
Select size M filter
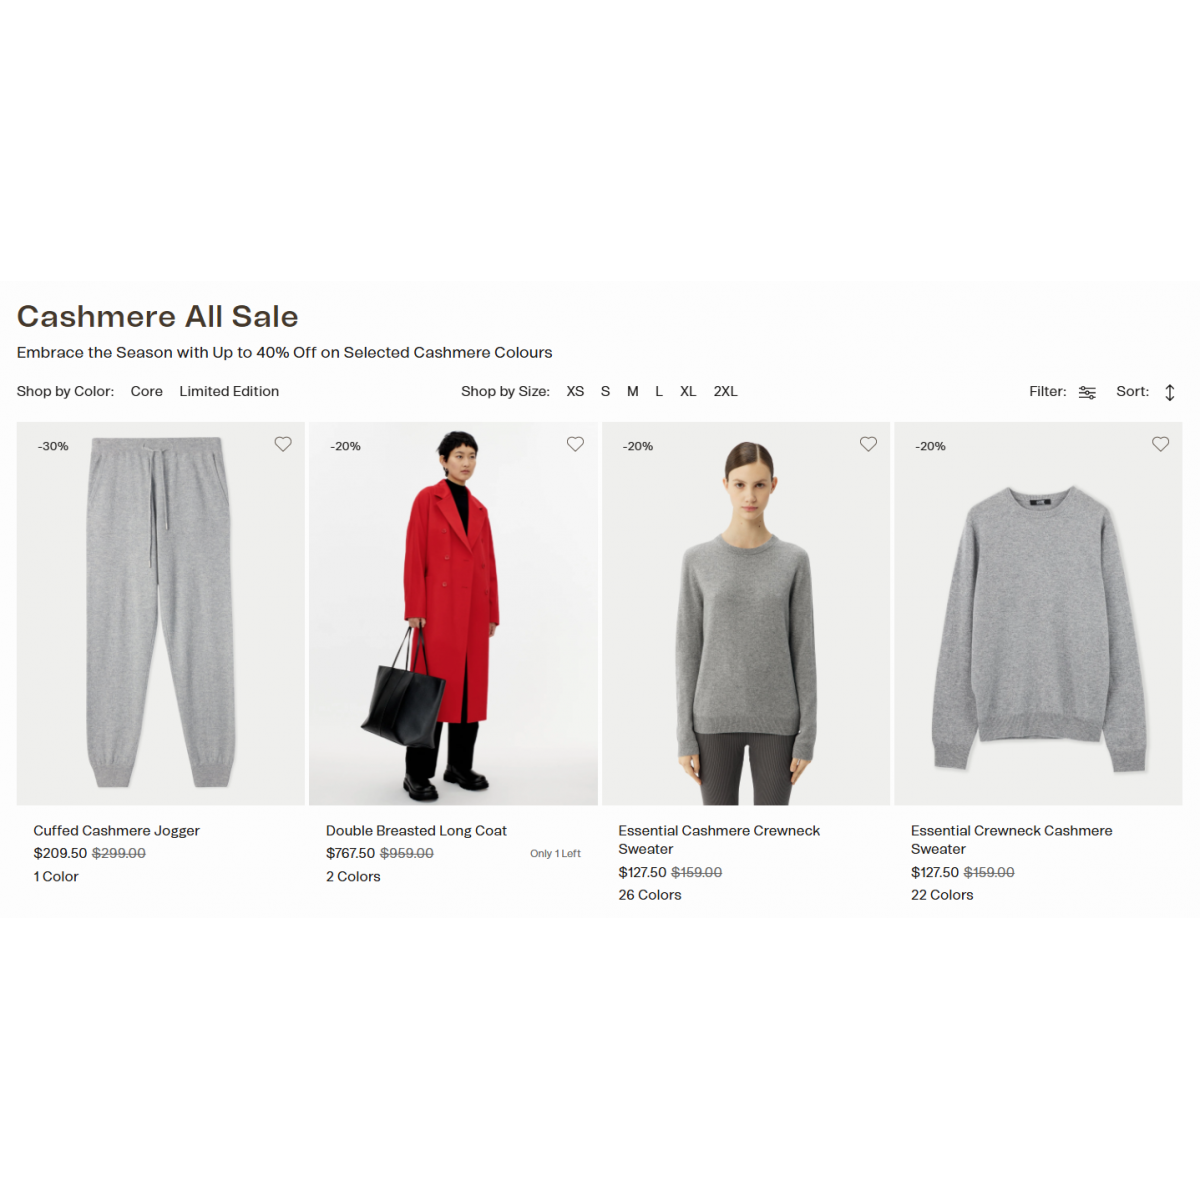633,391
